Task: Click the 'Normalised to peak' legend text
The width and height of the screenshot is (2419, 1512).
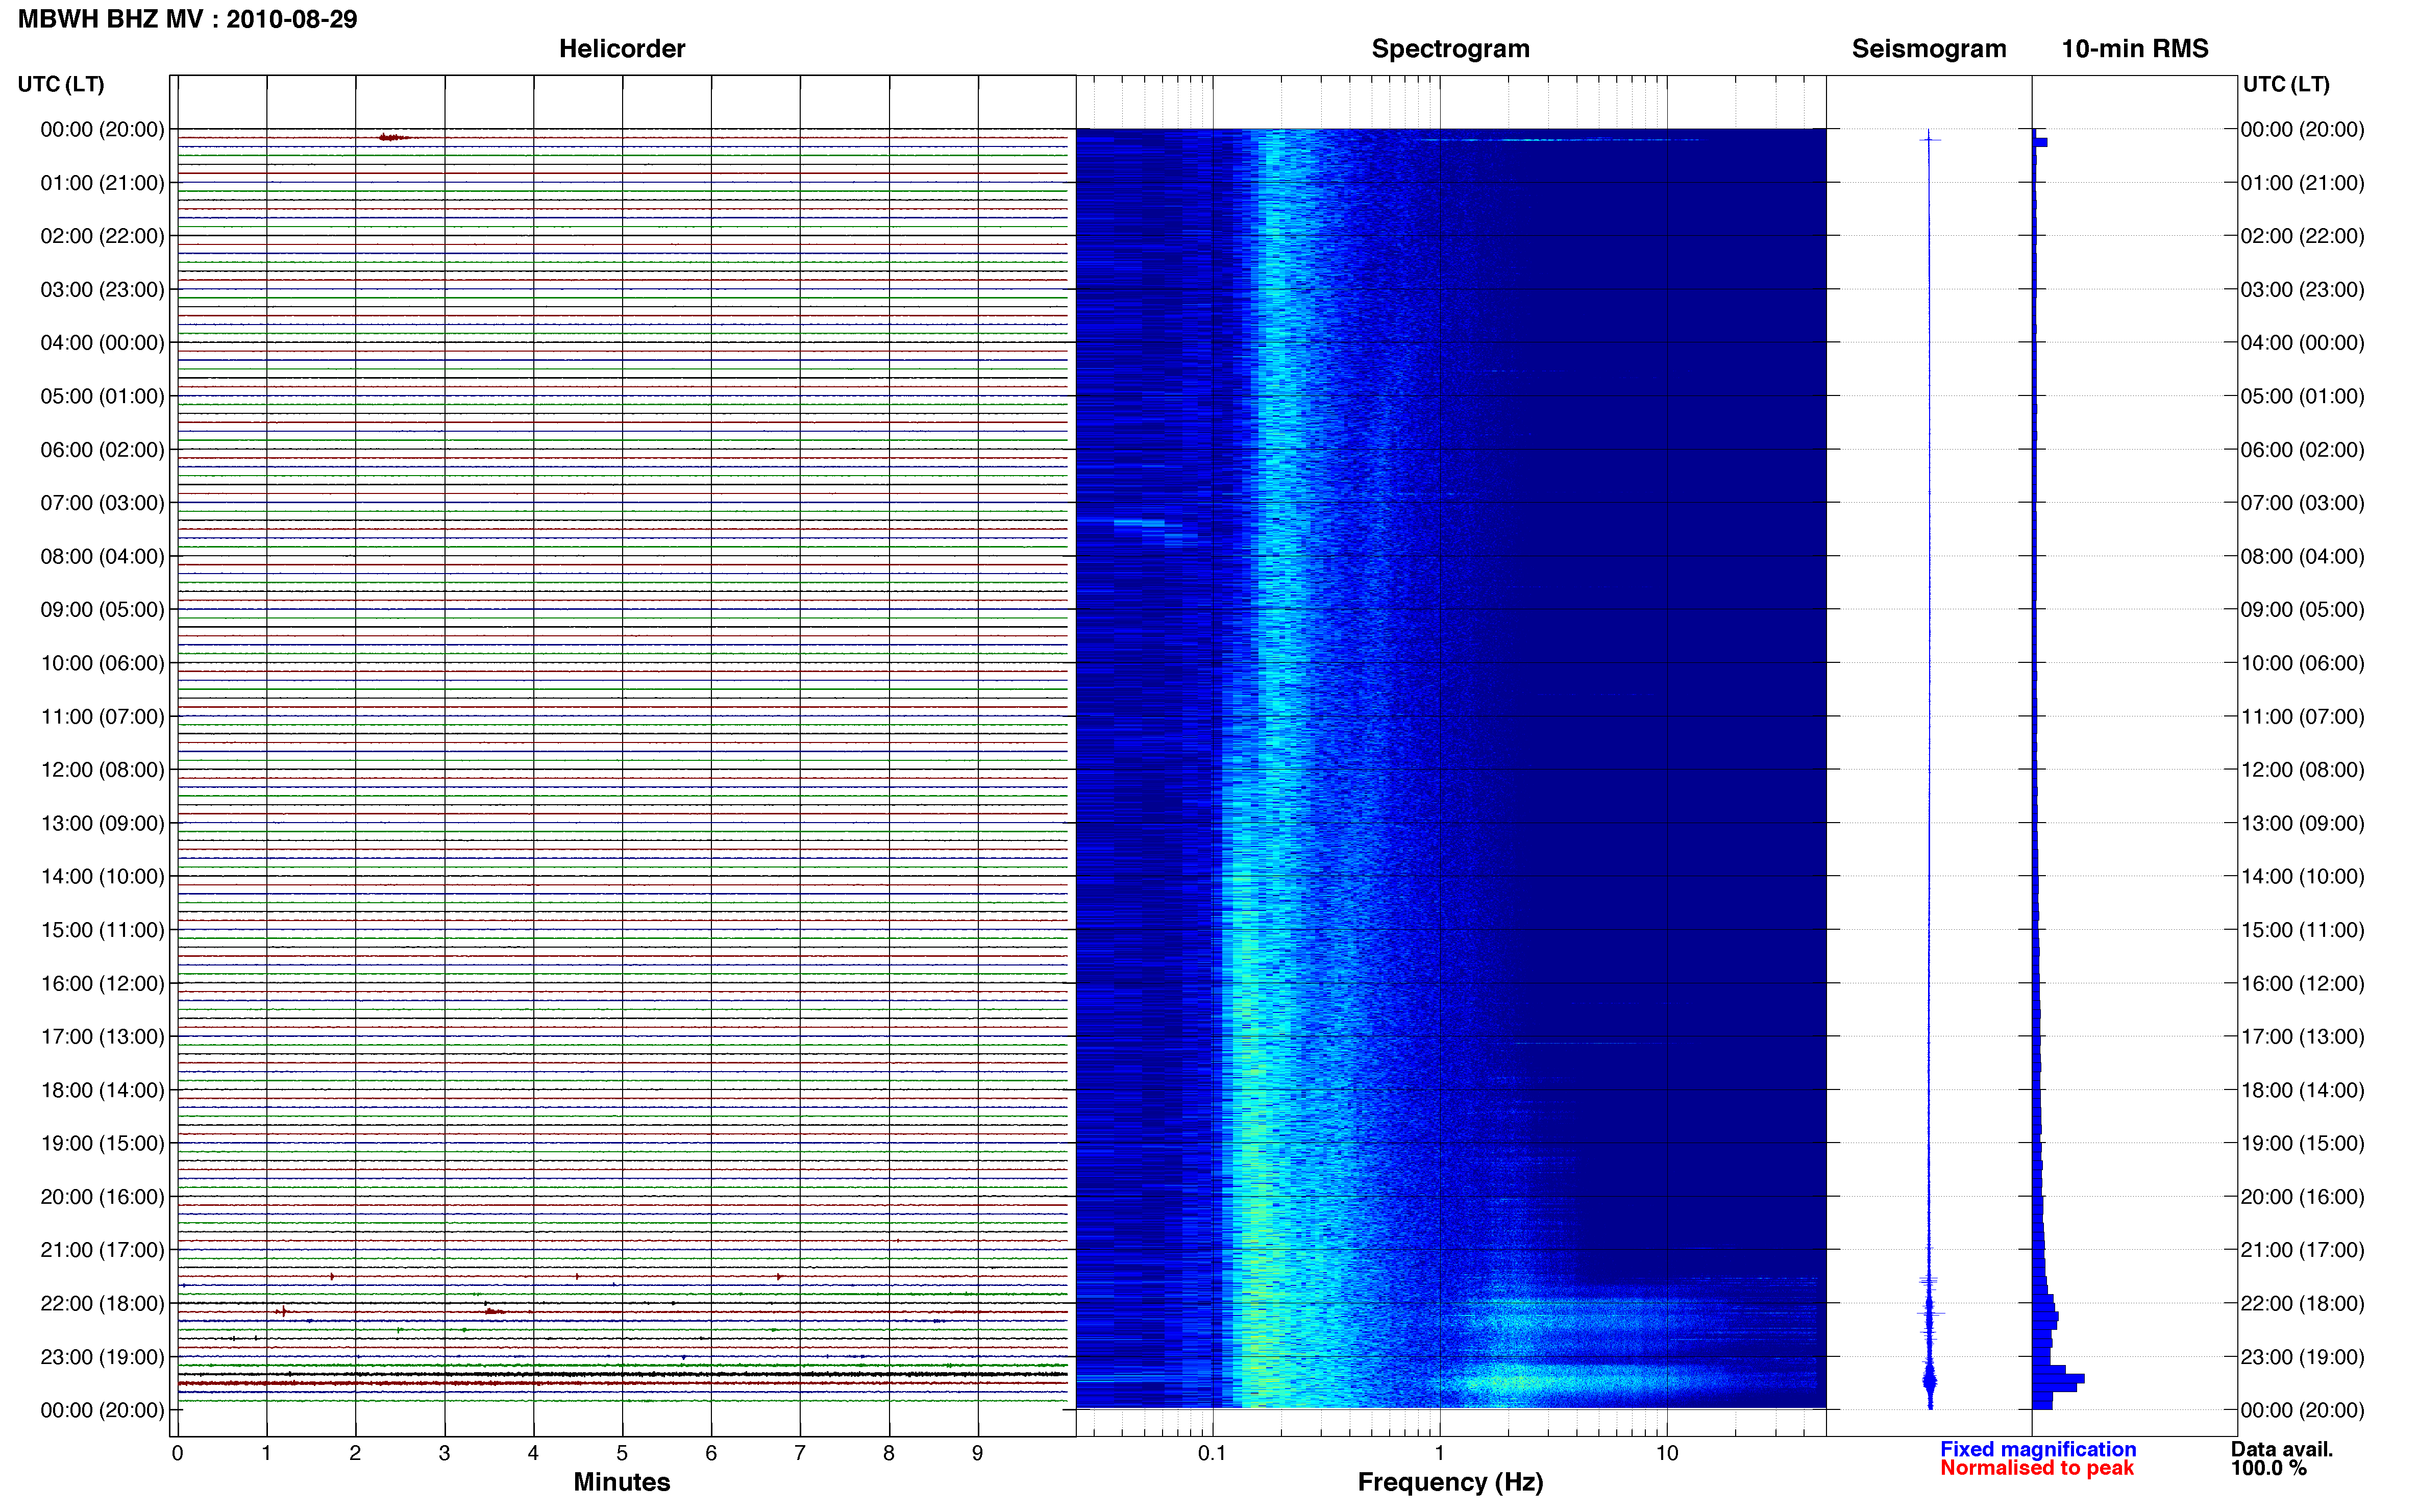Action: (x=2036, y=1468)
